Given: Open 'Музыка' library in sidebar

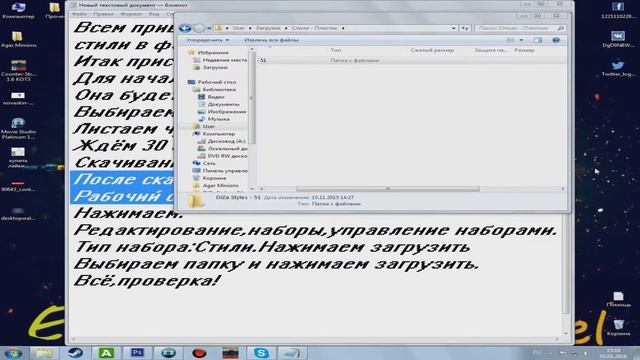Looking at the screenshot, I should click(x=218, y=119).
